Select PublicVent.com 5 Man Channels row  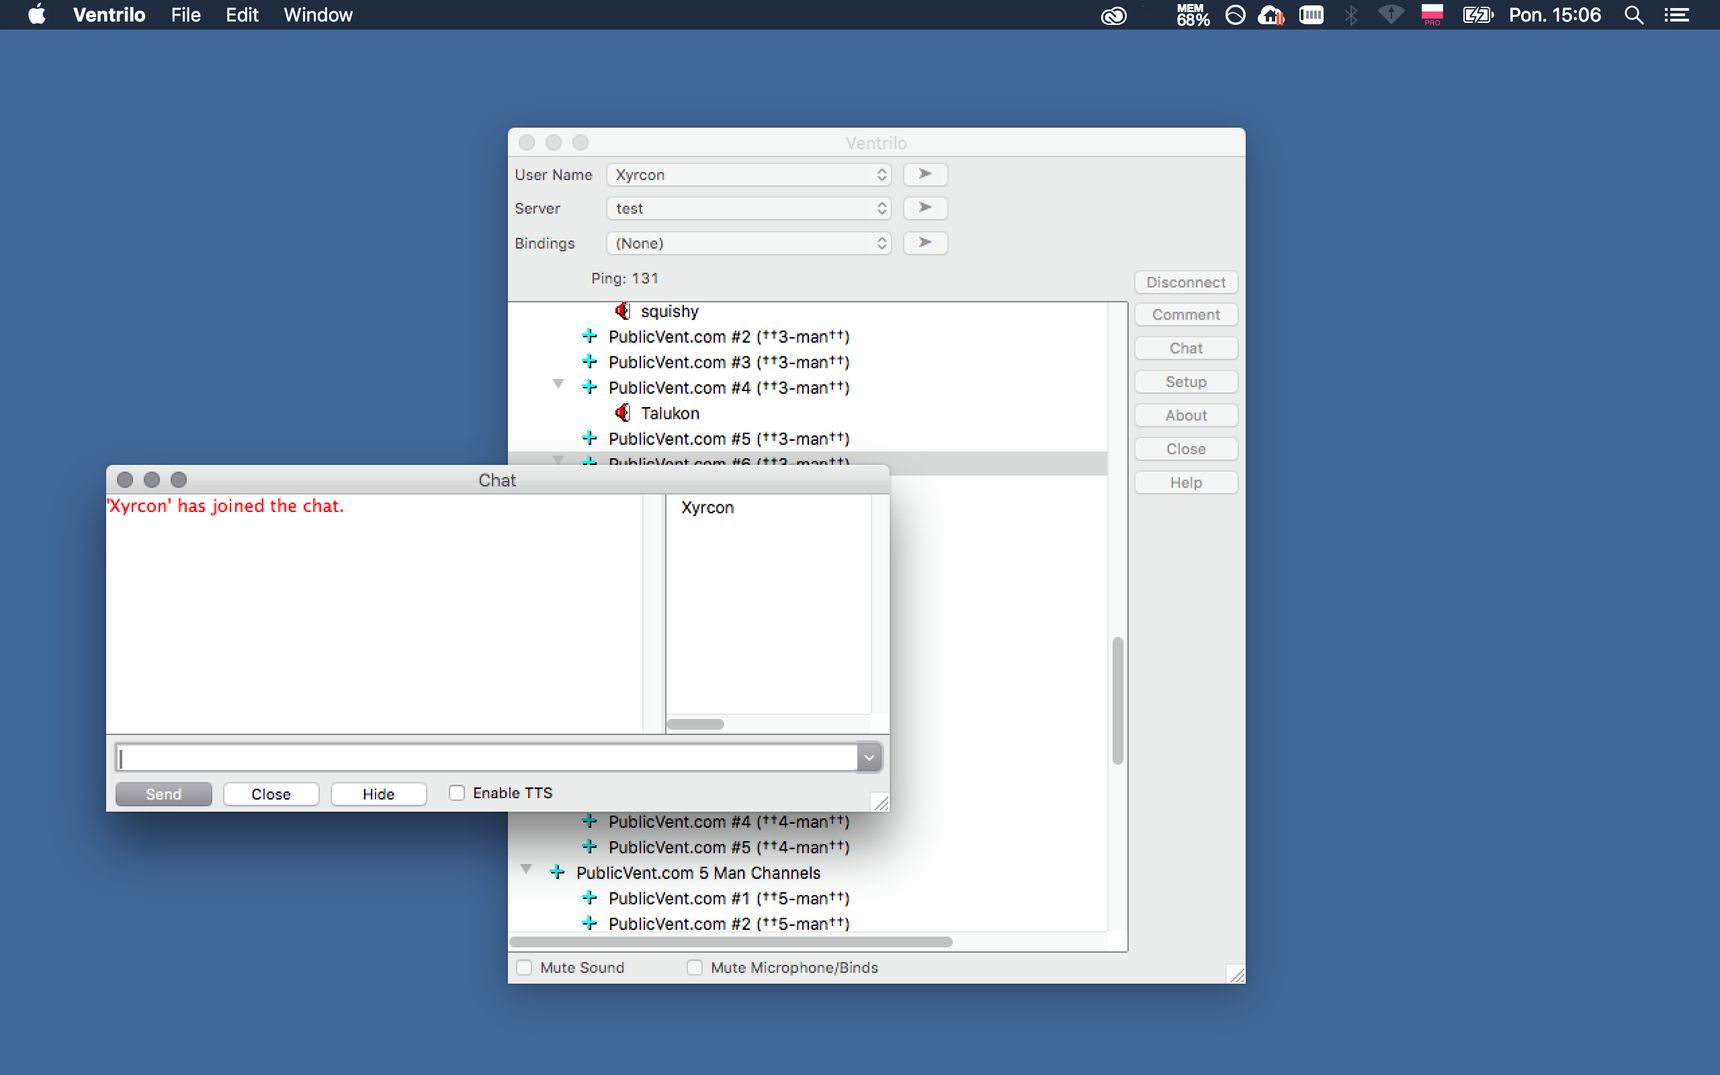tap(698, 872)
